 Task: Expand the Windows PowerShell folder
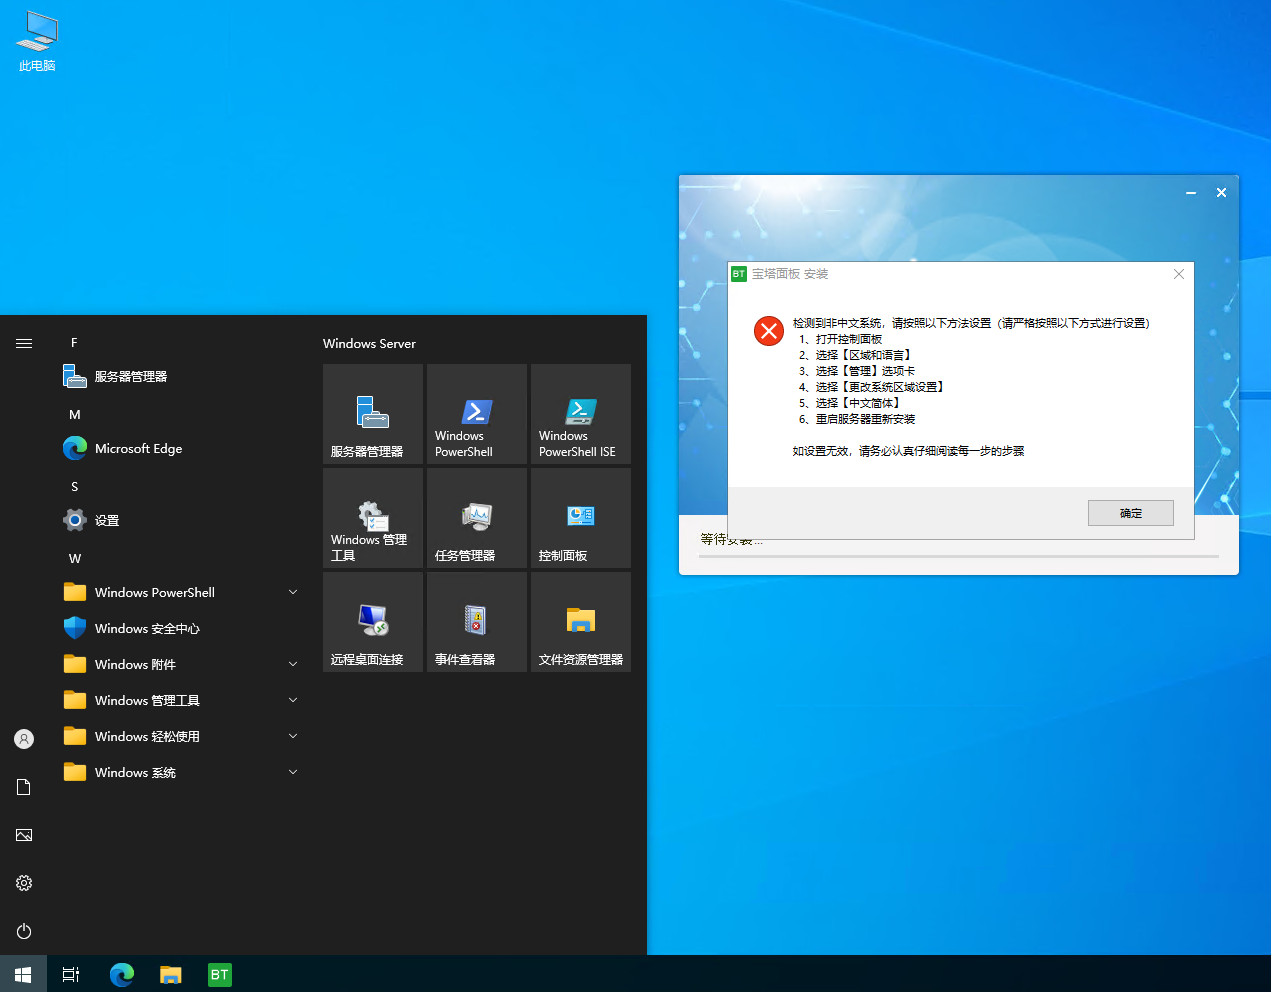coord(182,593)
